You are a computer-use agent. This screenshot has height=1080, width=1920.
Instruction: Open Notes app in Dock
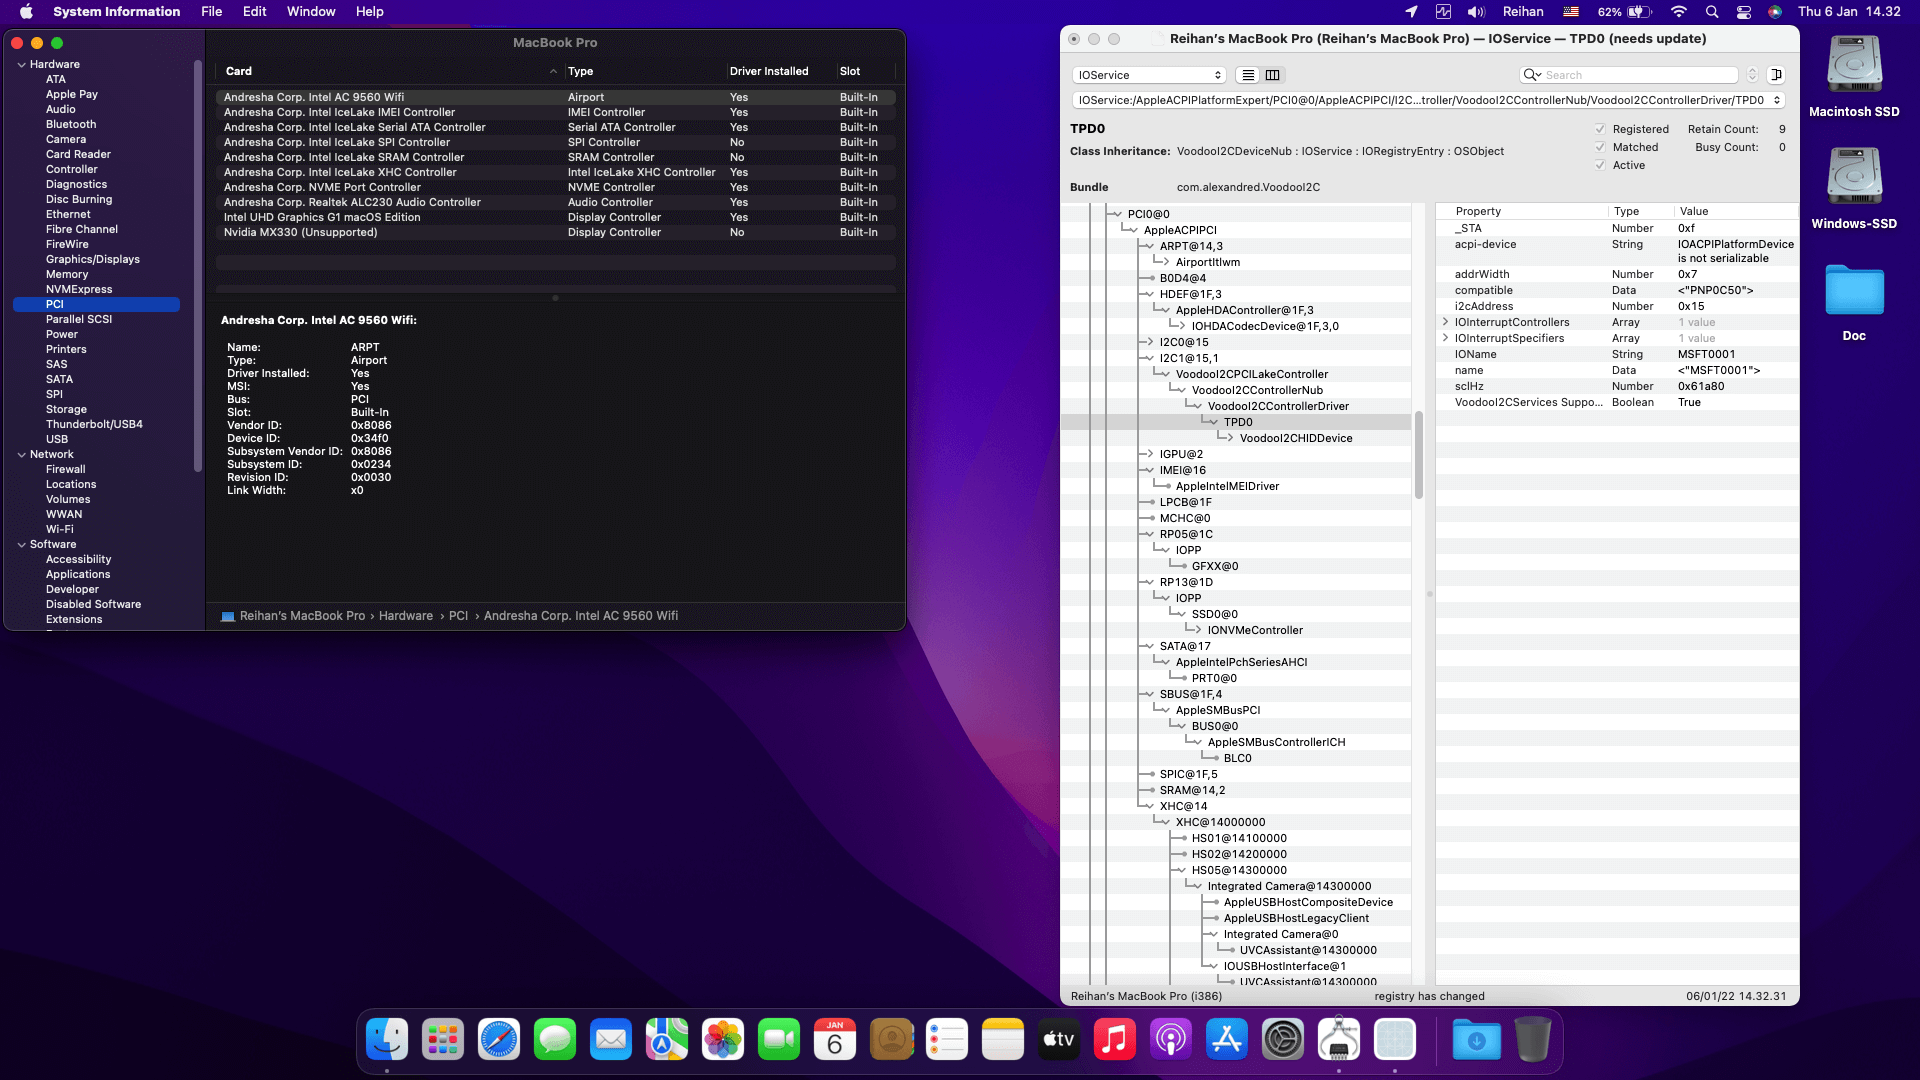[x=1003, y=1040]
